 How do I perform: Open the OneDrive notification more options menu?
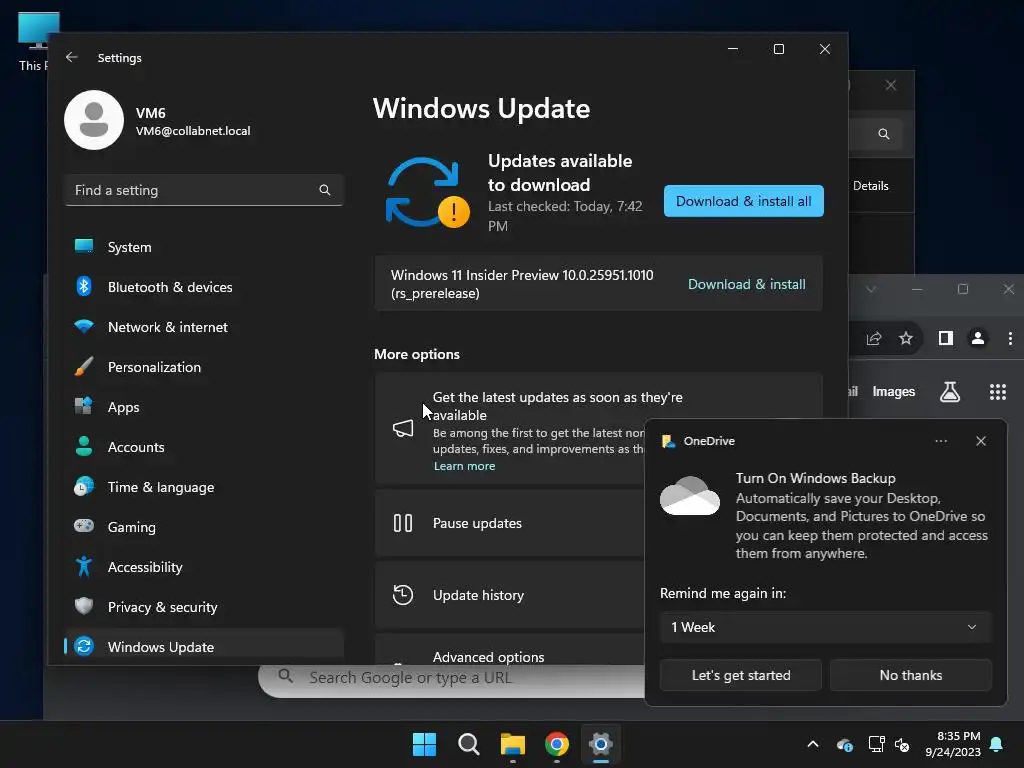pos(941,441)
